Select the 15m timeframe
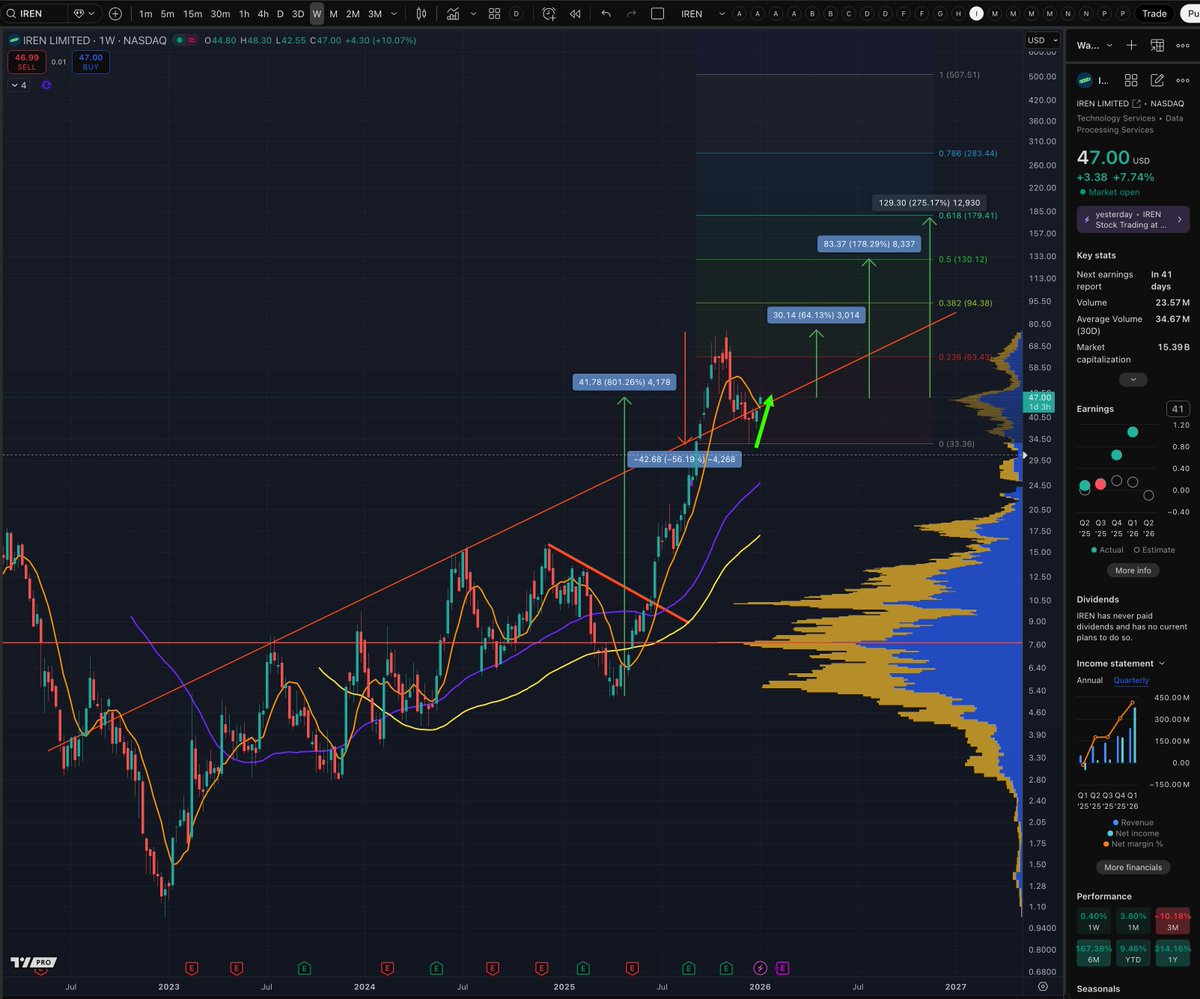The width and height of the screenshot is (1200, 999). [x=193, y=14]
